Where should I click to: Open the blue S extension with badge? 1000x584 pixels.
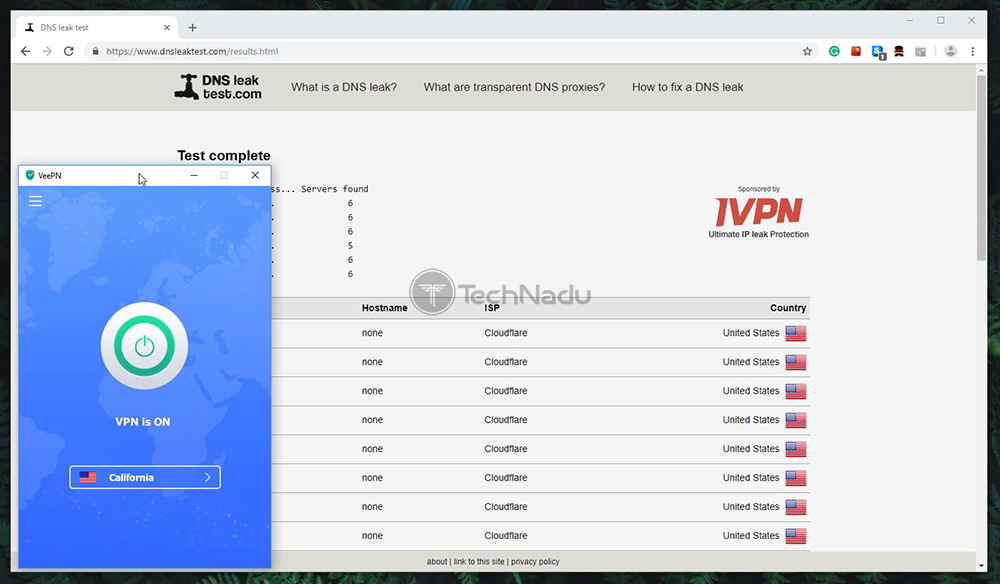pyautogui.click(x=878, y=52)
